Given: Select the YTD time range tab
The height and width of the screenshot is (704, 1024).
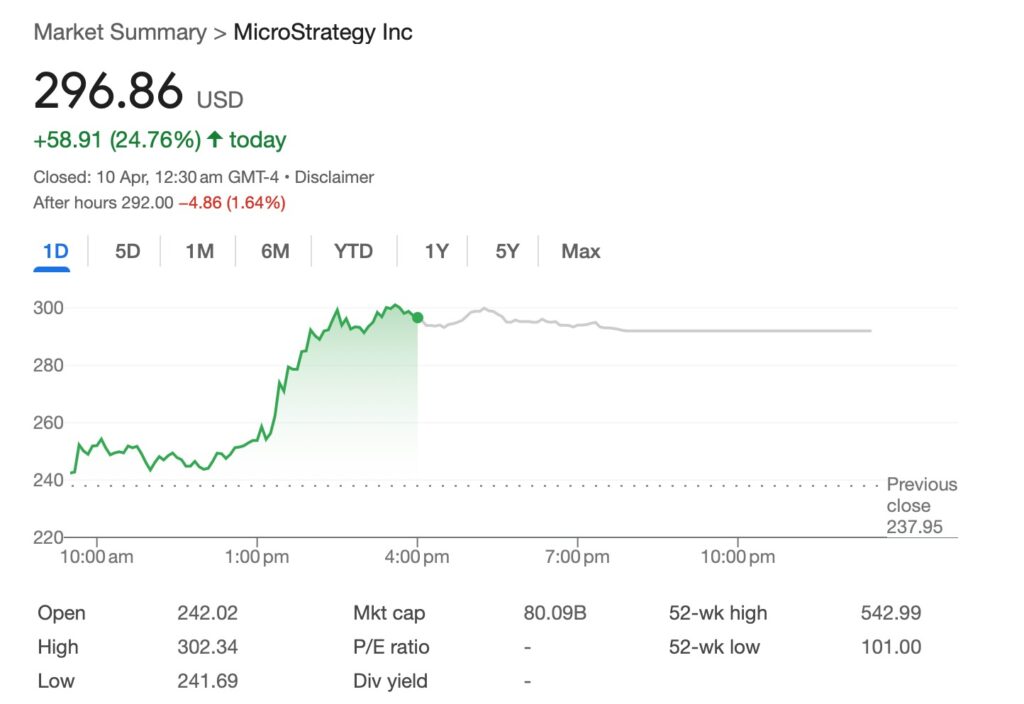Looking at the screenshot, I should 353,252.
